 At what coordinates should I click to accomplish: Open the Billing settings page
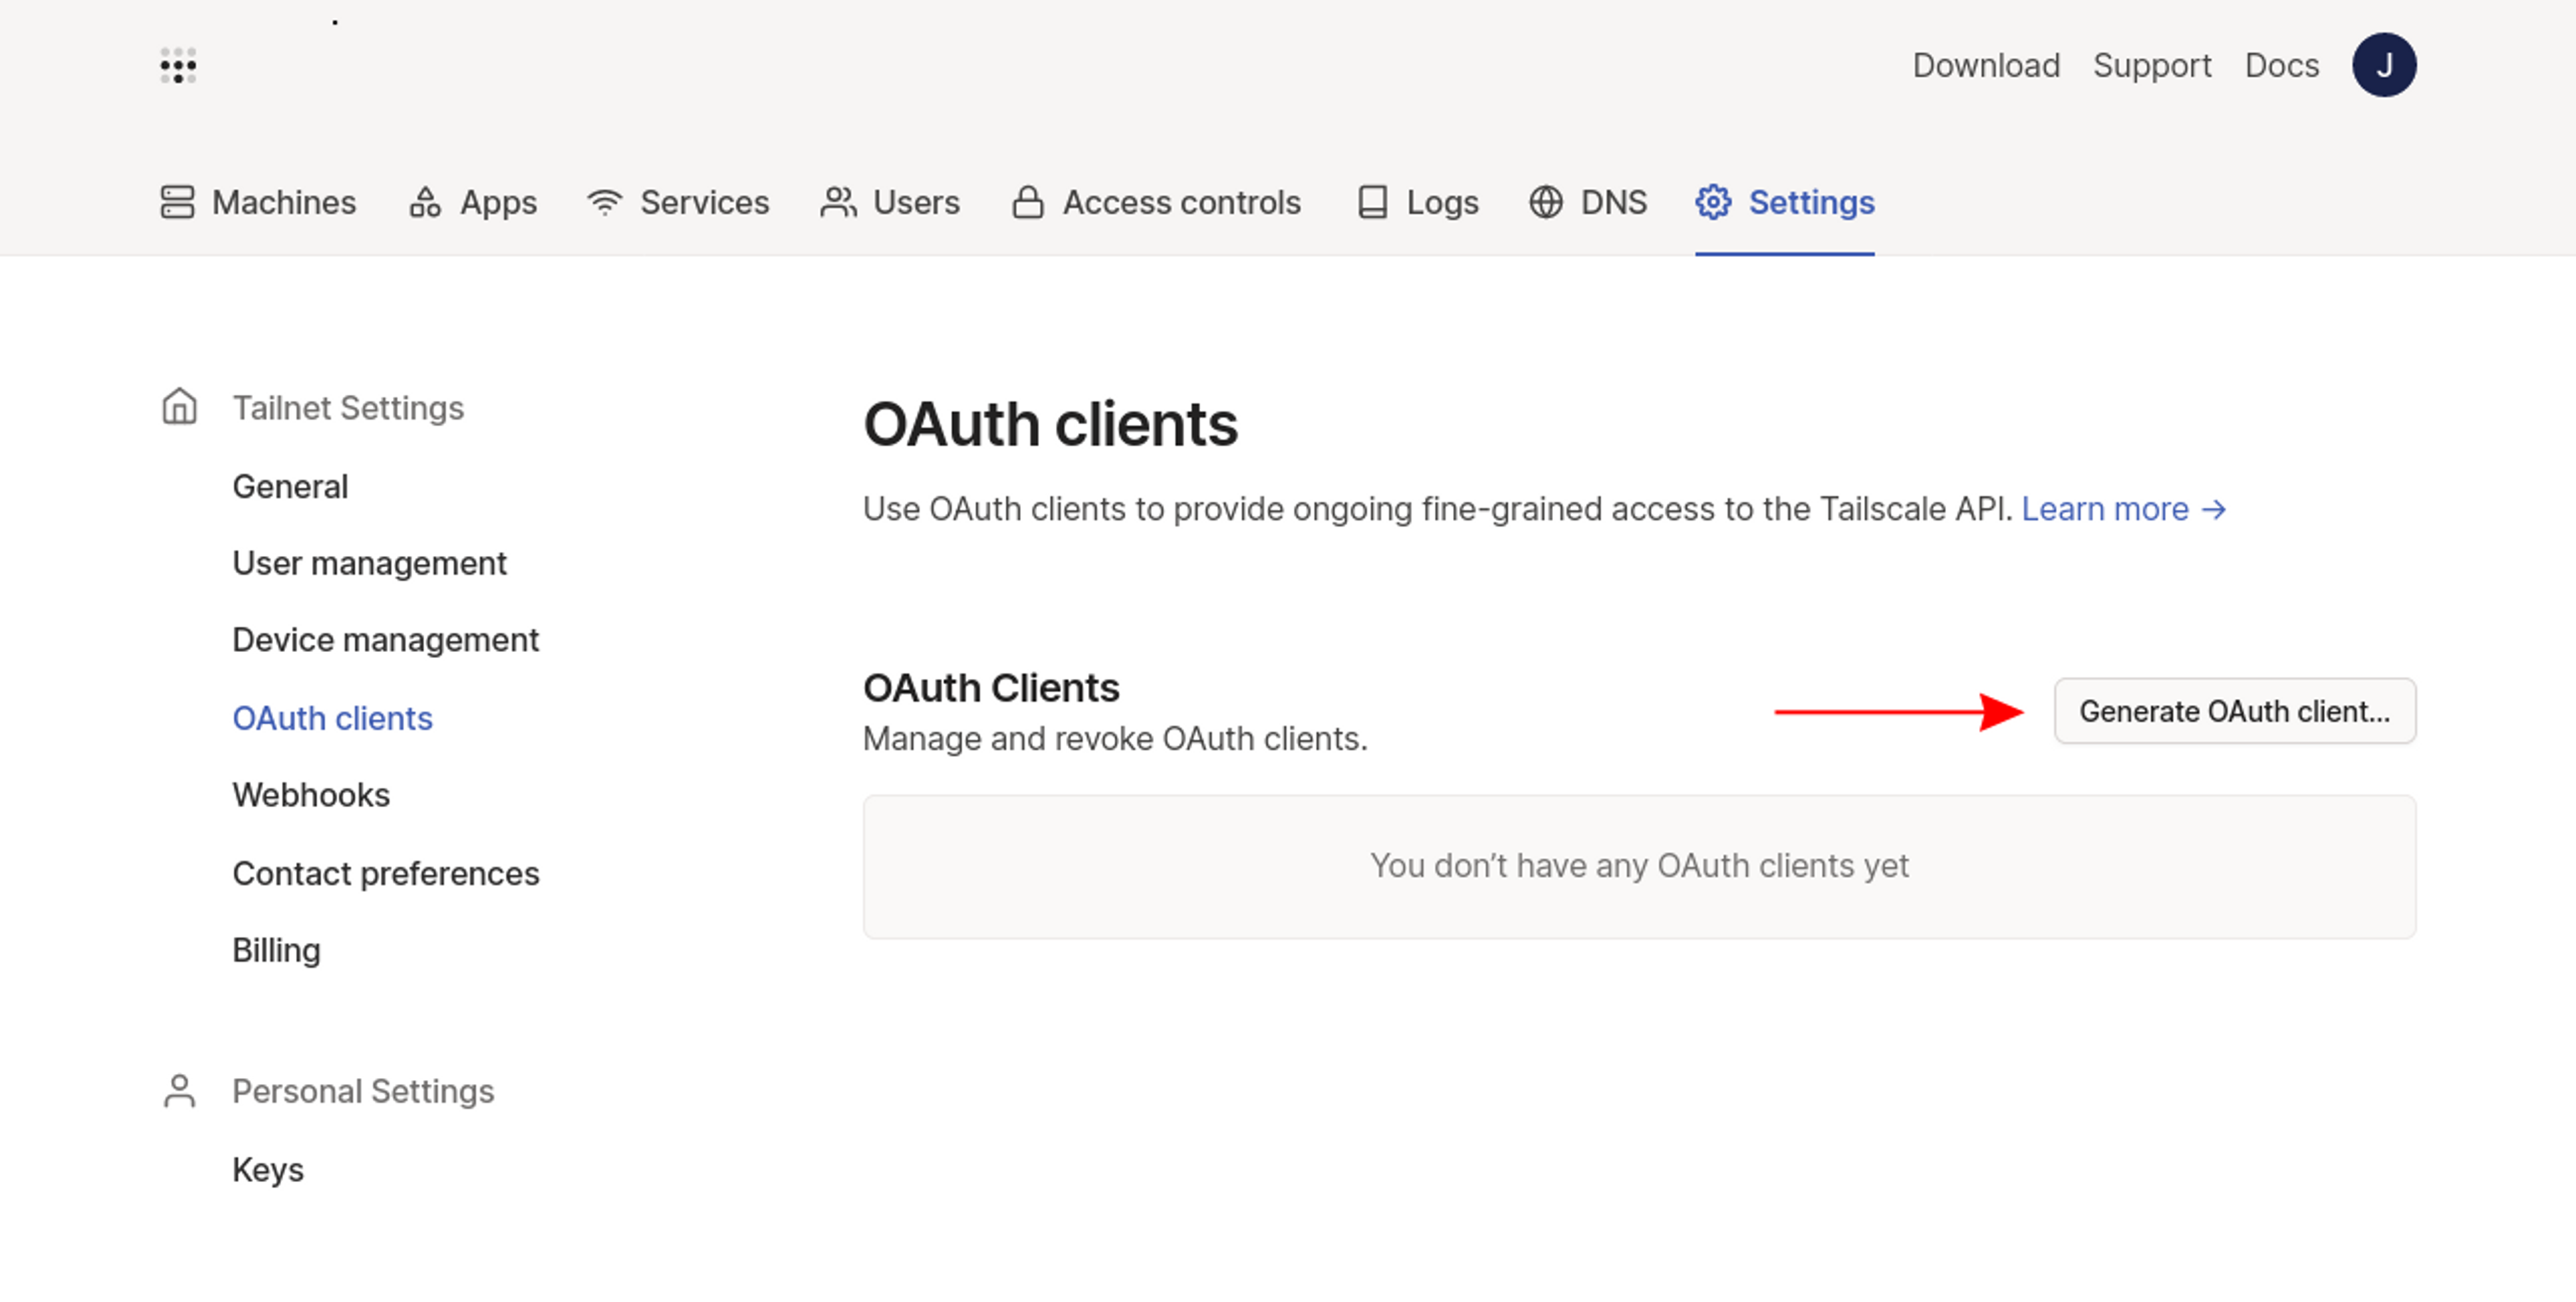(x=276, y=950)
